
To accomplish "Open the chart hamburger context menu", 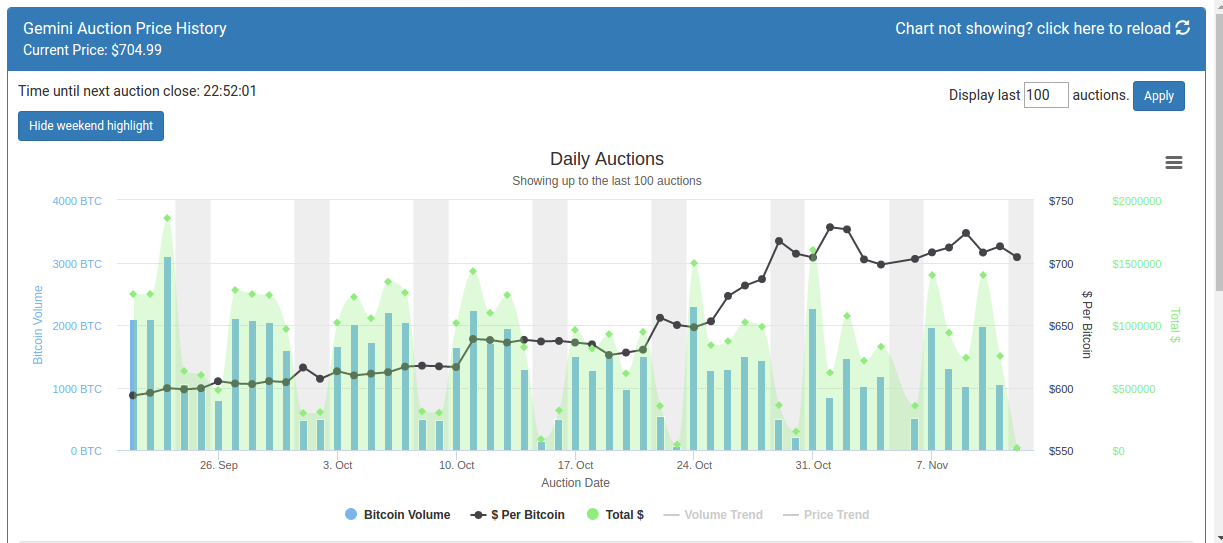I will pyautogui.click(x=1174, y=163).
